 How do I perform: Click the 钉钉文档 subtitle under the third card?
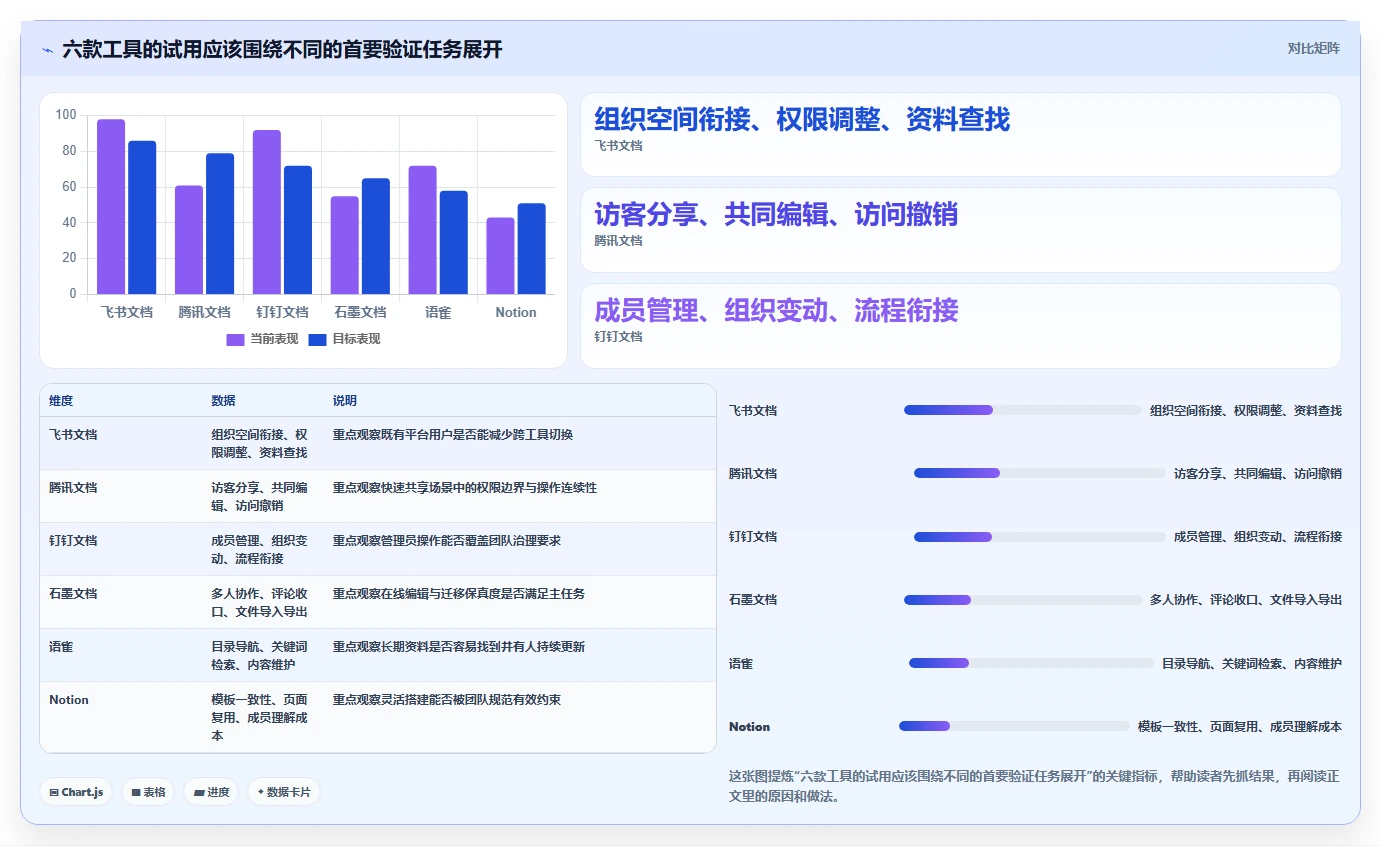(618, 337)
